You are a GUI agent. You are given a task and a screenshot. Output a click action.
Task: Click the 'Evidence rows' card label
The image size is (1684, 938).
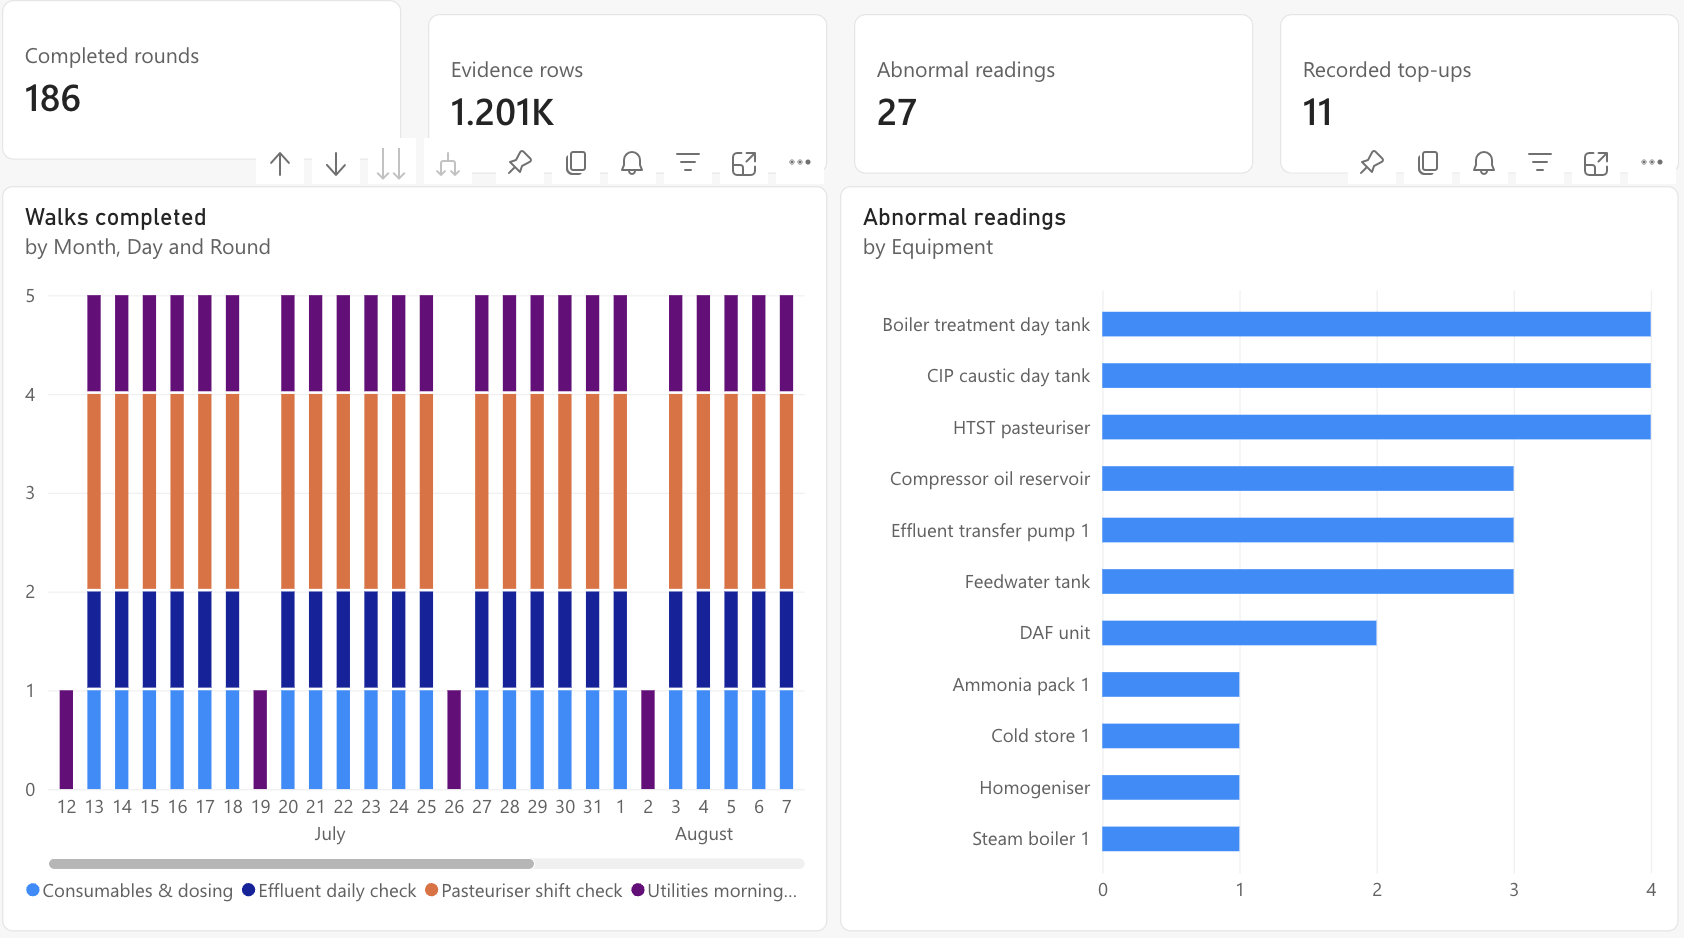[517, 70]
